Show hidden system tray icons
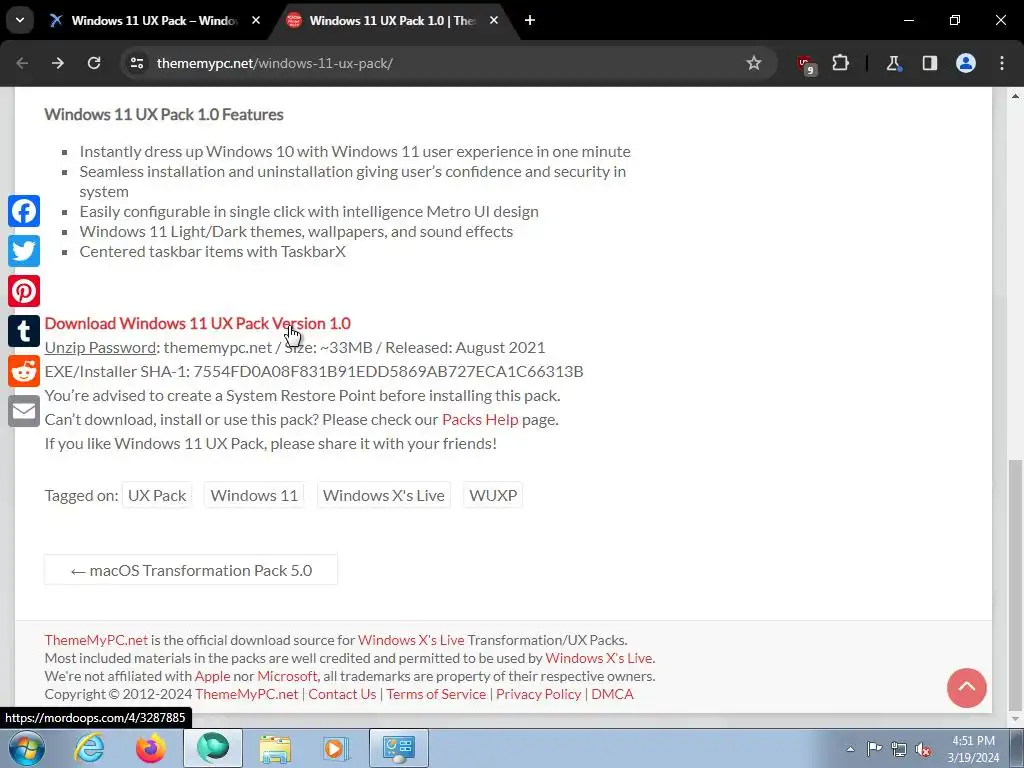Viewport: 1024px width, 768px height. [x=850, y=749]
